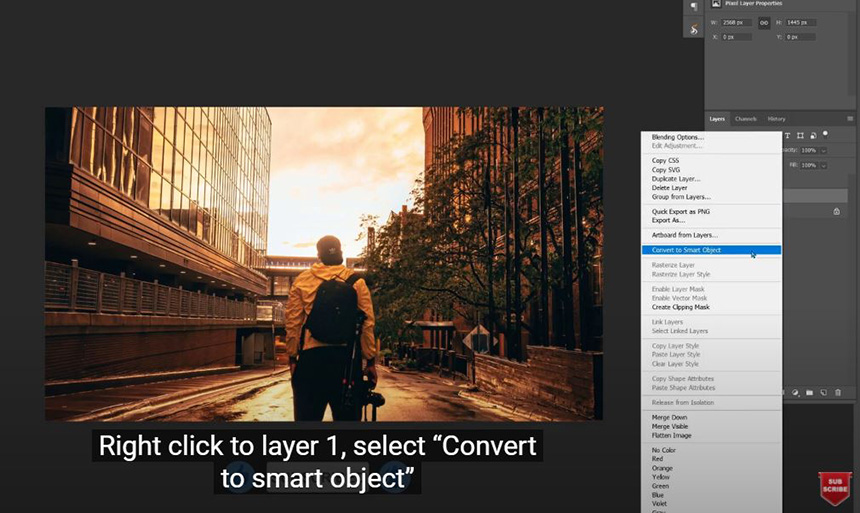860x513 pixels.
Task: Switch to the Channels tab
Action: coord(746,119)
